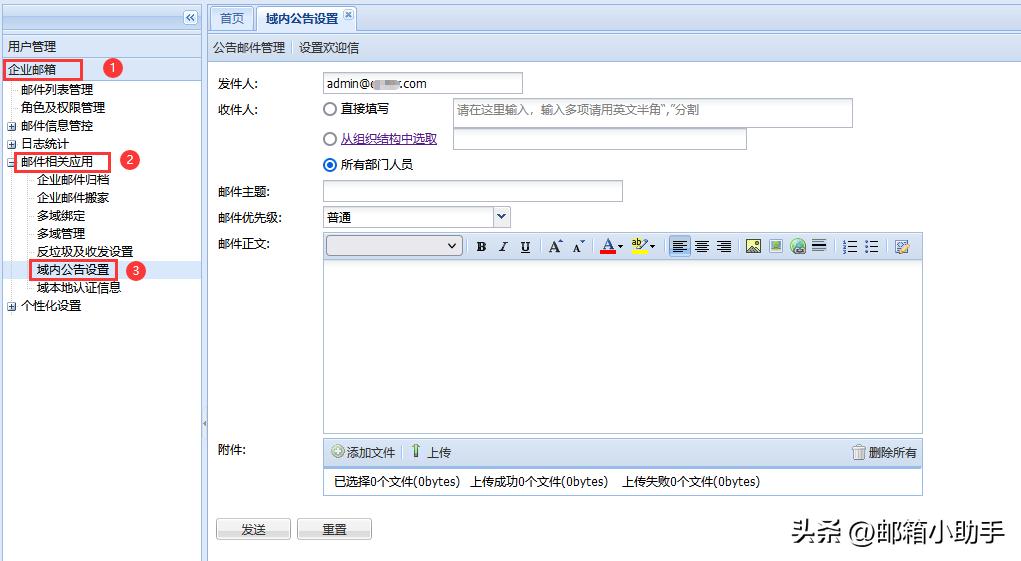Click the recipients direct-entry text box
The image size is (1021, 561).
652,113
